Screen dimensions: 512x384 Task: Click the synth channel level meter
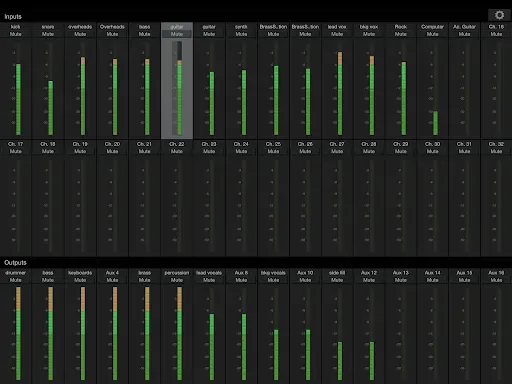pos(244,88)
